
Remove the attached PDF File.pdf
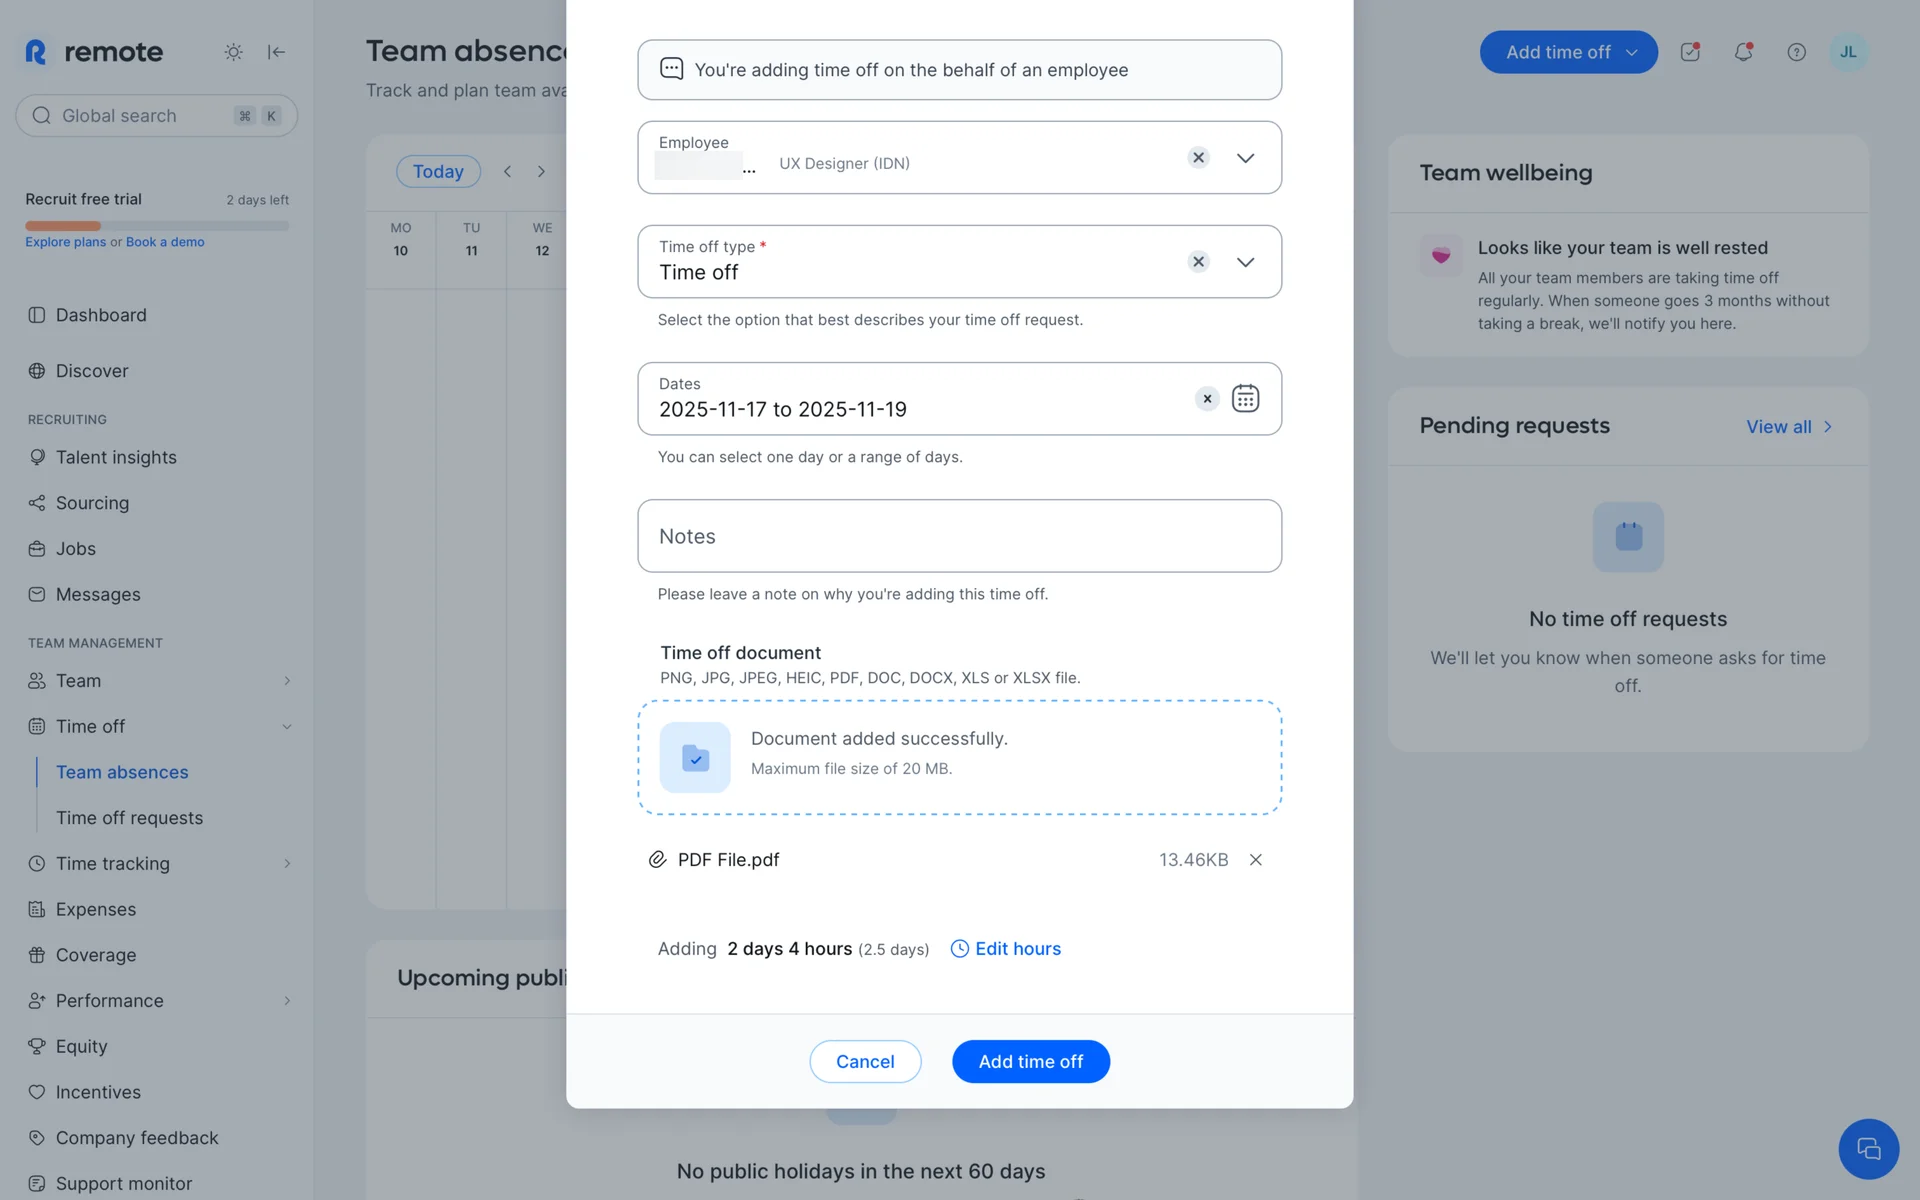click(x=1256, y=860)
